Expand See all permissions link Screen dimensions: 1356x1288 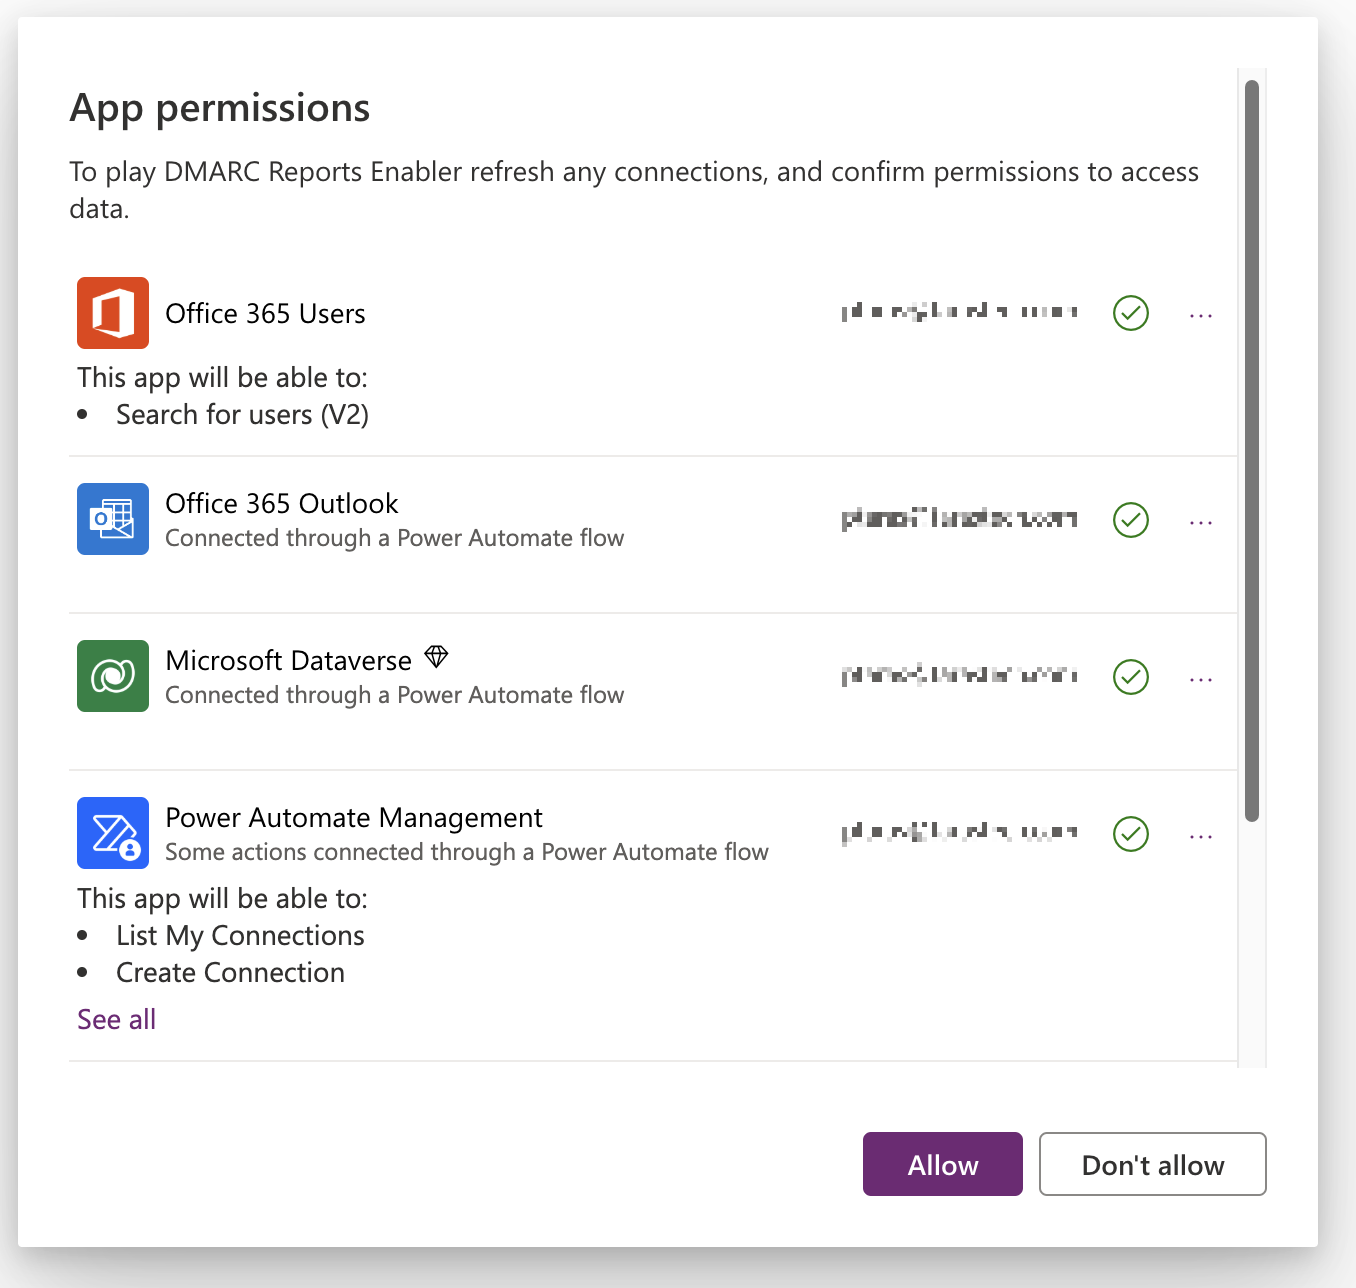(117, 1019)
